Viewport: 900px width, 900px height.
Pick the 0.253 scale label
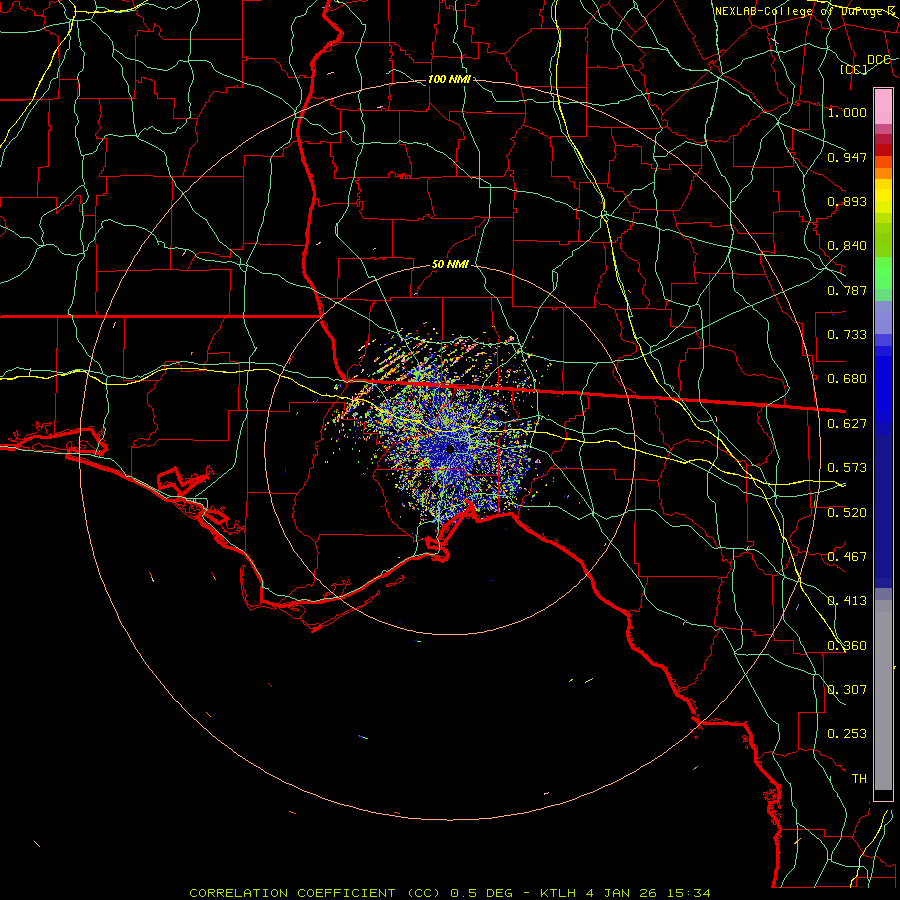click(x=847, y=734)
